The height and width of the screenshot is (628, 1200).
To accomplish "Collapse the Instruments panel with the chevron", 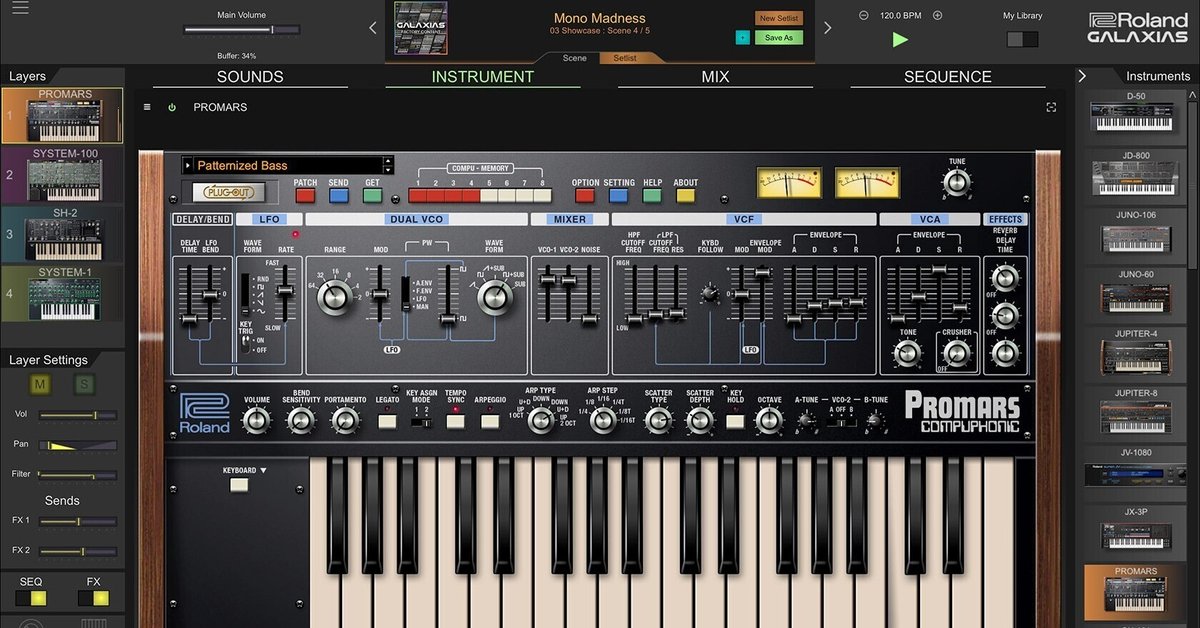I will [1082, 76].
